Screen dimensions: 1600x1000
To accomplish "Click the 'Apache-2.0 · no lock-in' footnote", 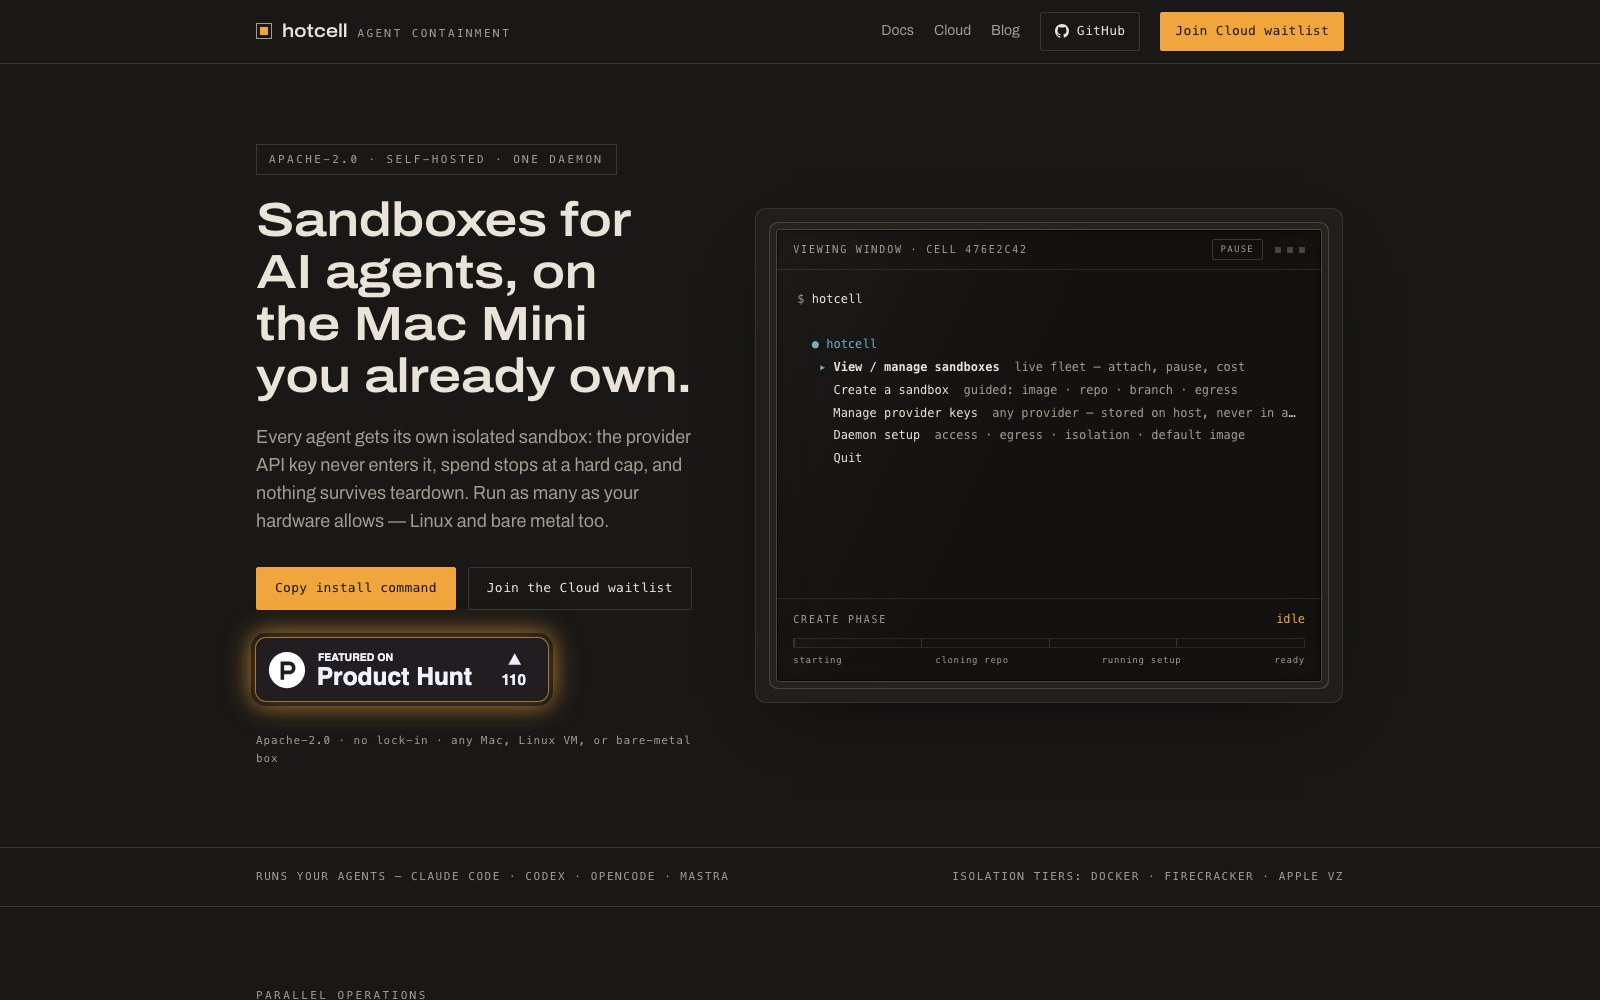I will coord(473,749).
